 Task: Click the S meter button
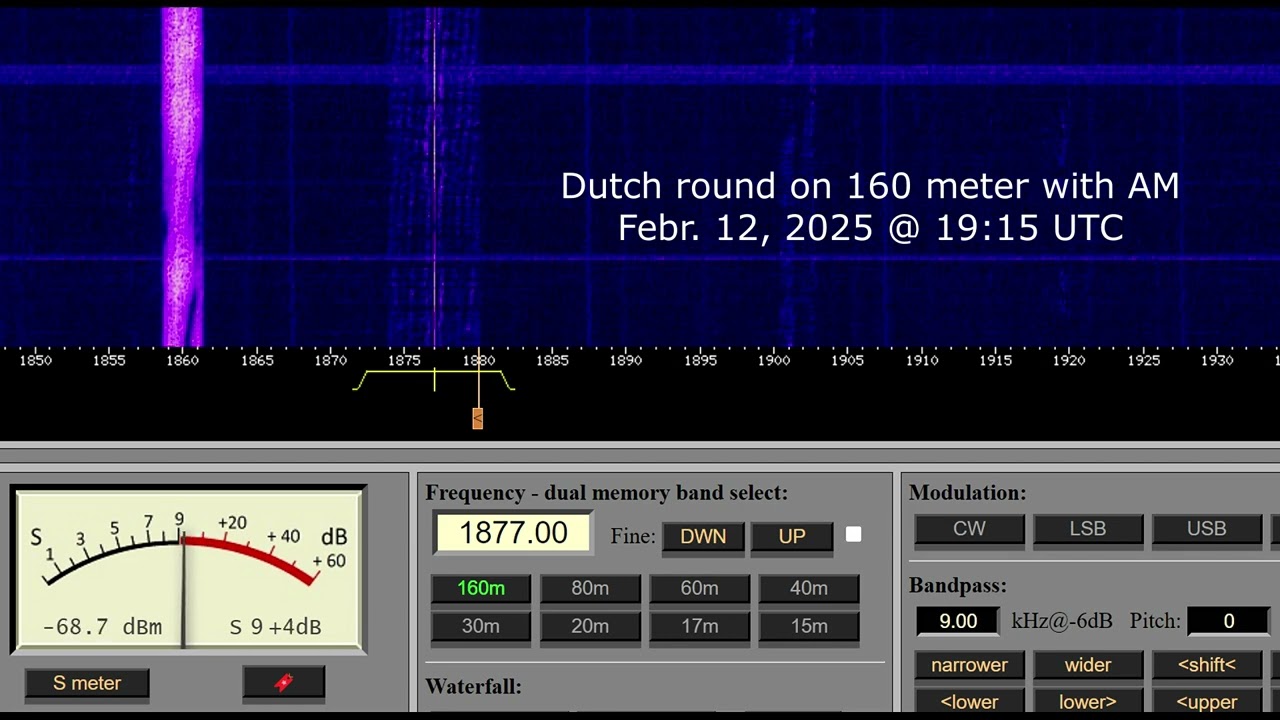coord(87,683)
